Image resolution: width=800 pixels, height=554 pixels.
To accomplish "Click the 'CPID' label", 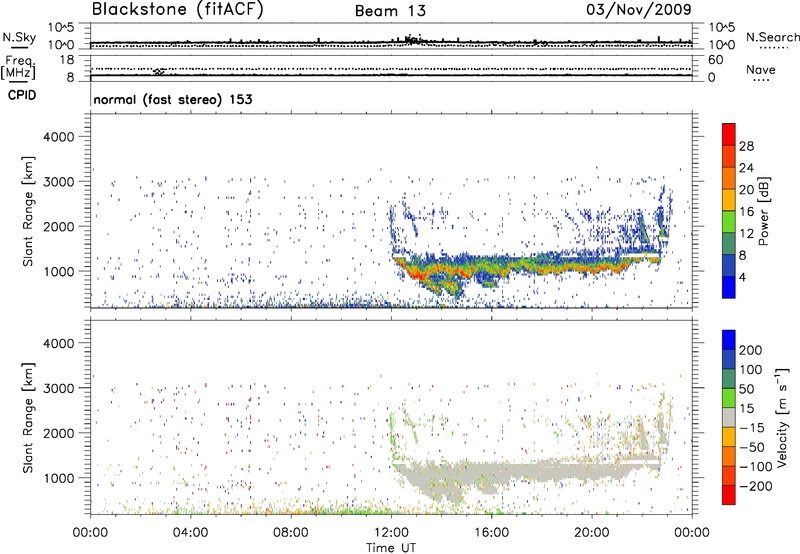I will (x=22, y=95).
